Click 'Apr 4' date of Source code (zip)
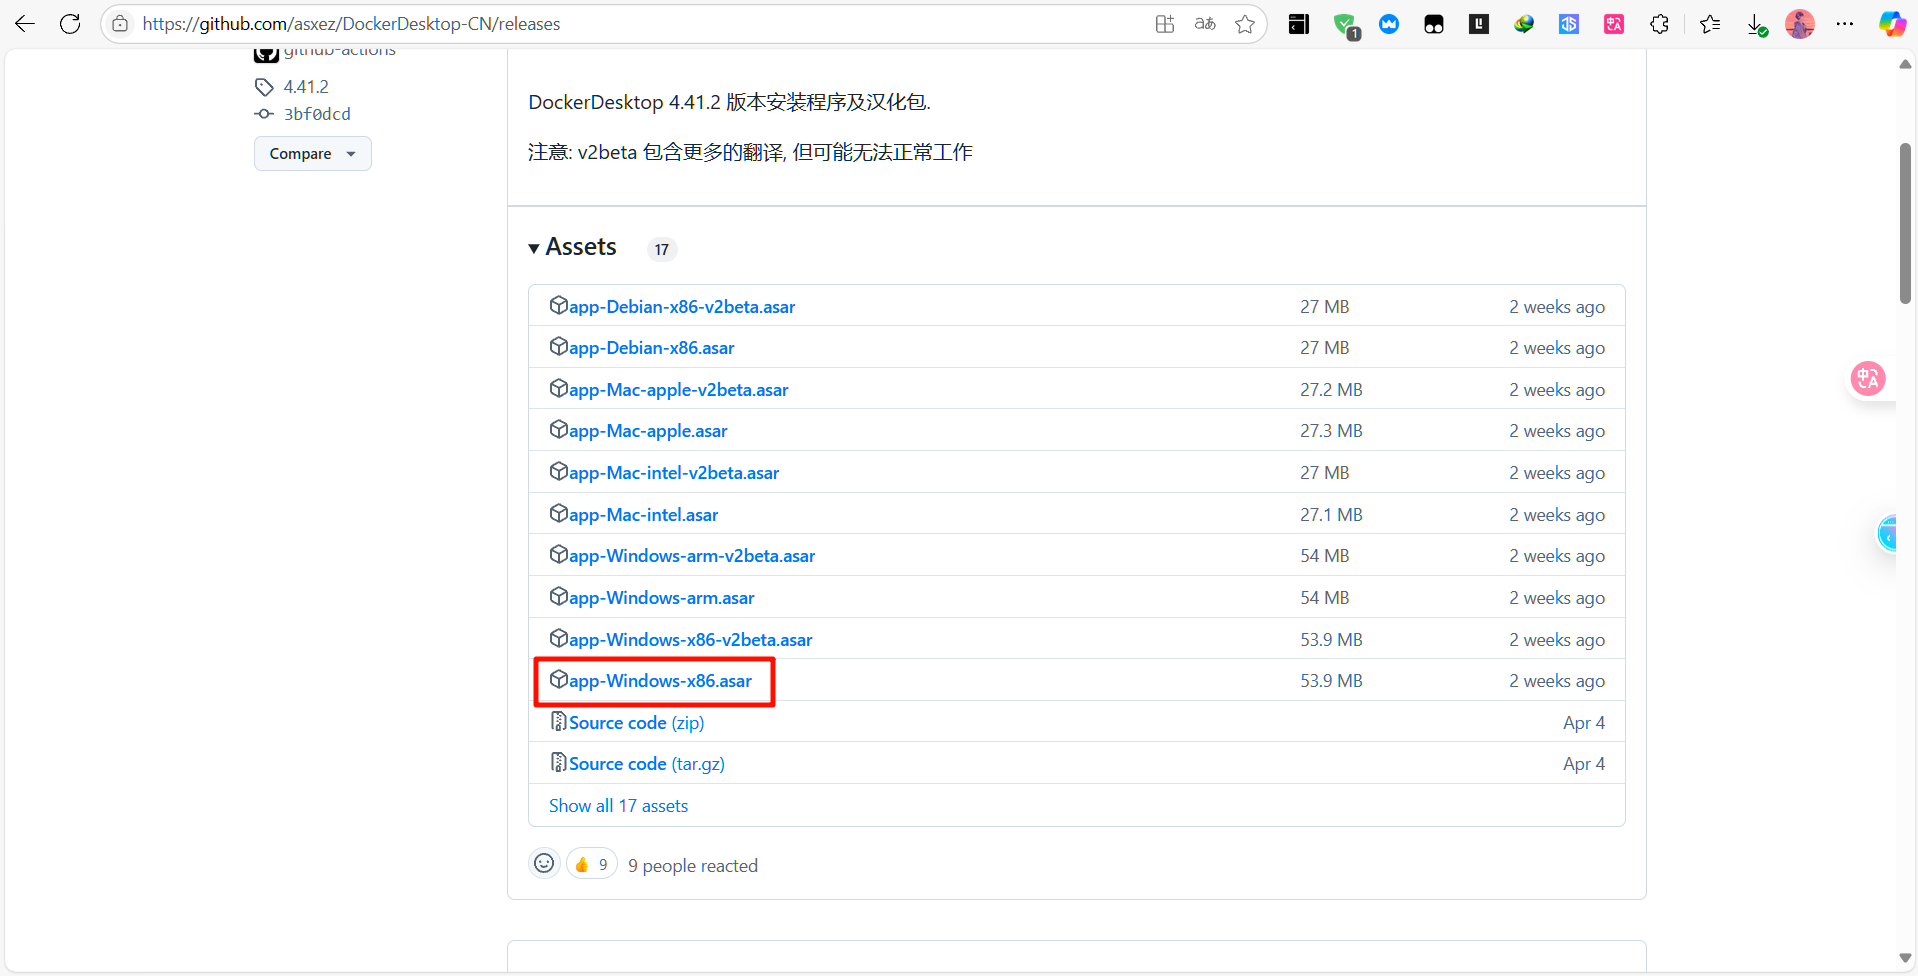 point(1584,722)
